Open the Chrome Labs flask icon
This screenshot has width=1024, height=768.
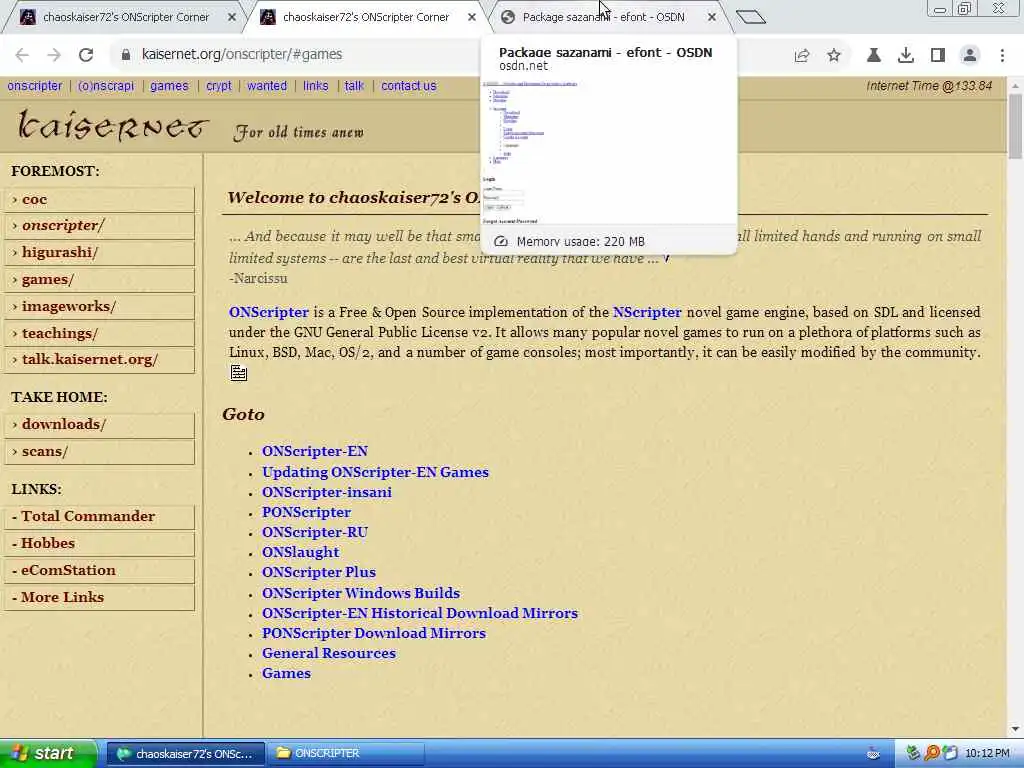(x=874, y=56)
